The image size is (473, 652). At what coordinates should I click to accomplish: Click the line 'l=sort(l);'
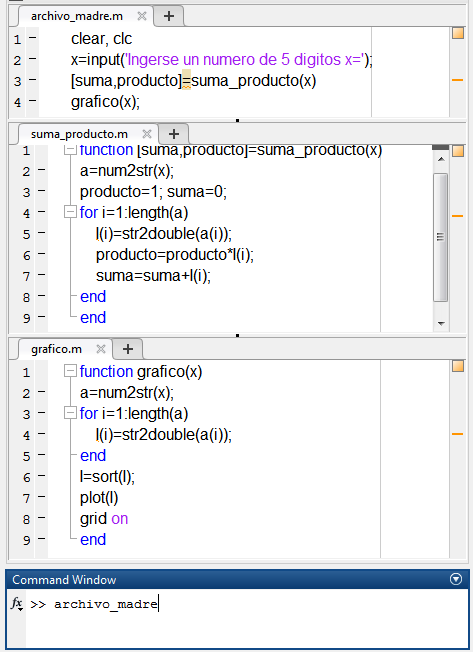(x=107, y=477)
